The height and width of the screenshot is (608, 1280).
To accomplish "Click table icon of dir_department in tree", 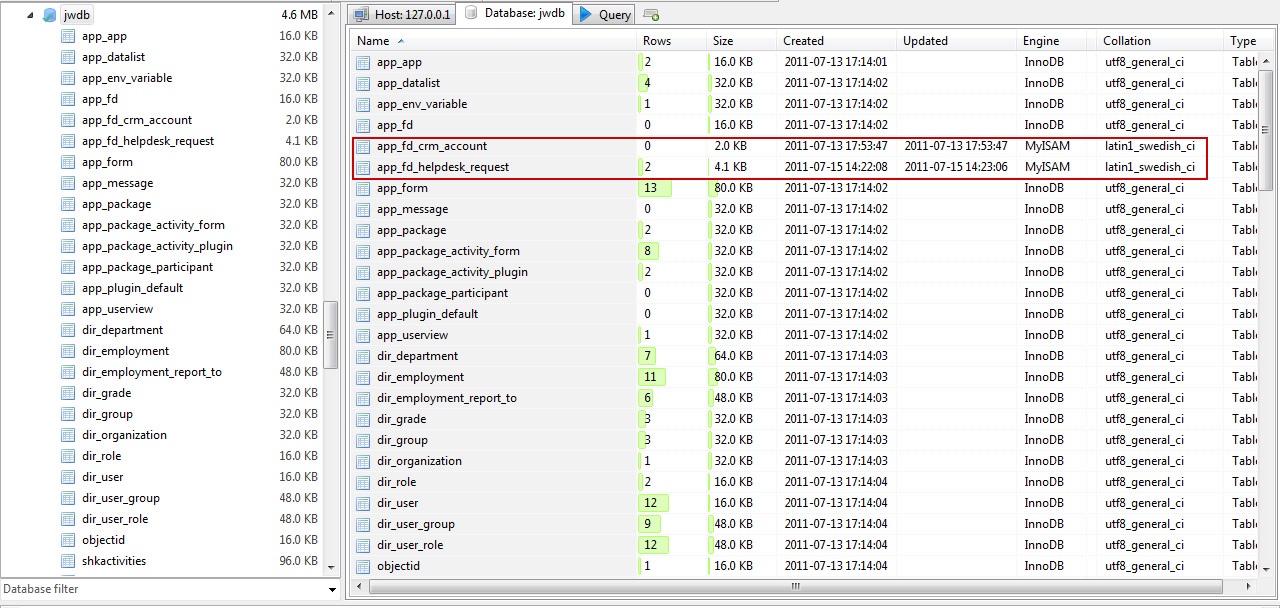I will (x=68, y=330).
